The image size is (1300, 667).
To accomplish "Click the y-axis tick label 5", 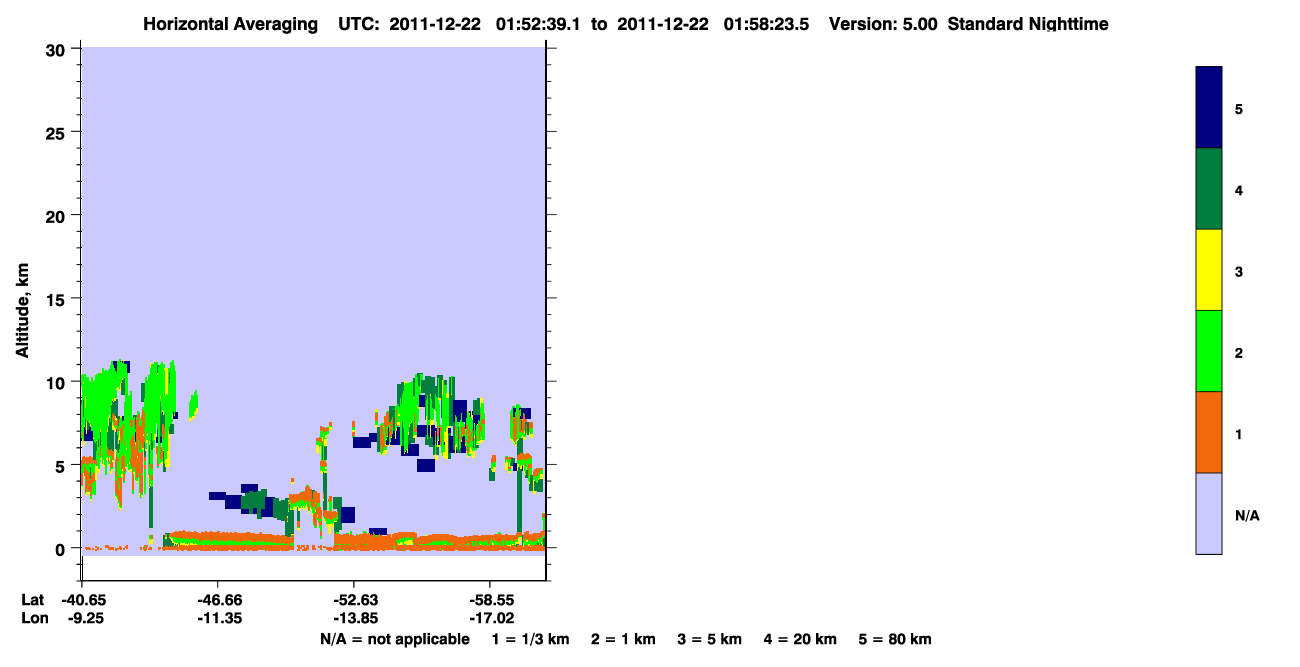I will click(x=61, y=465).
